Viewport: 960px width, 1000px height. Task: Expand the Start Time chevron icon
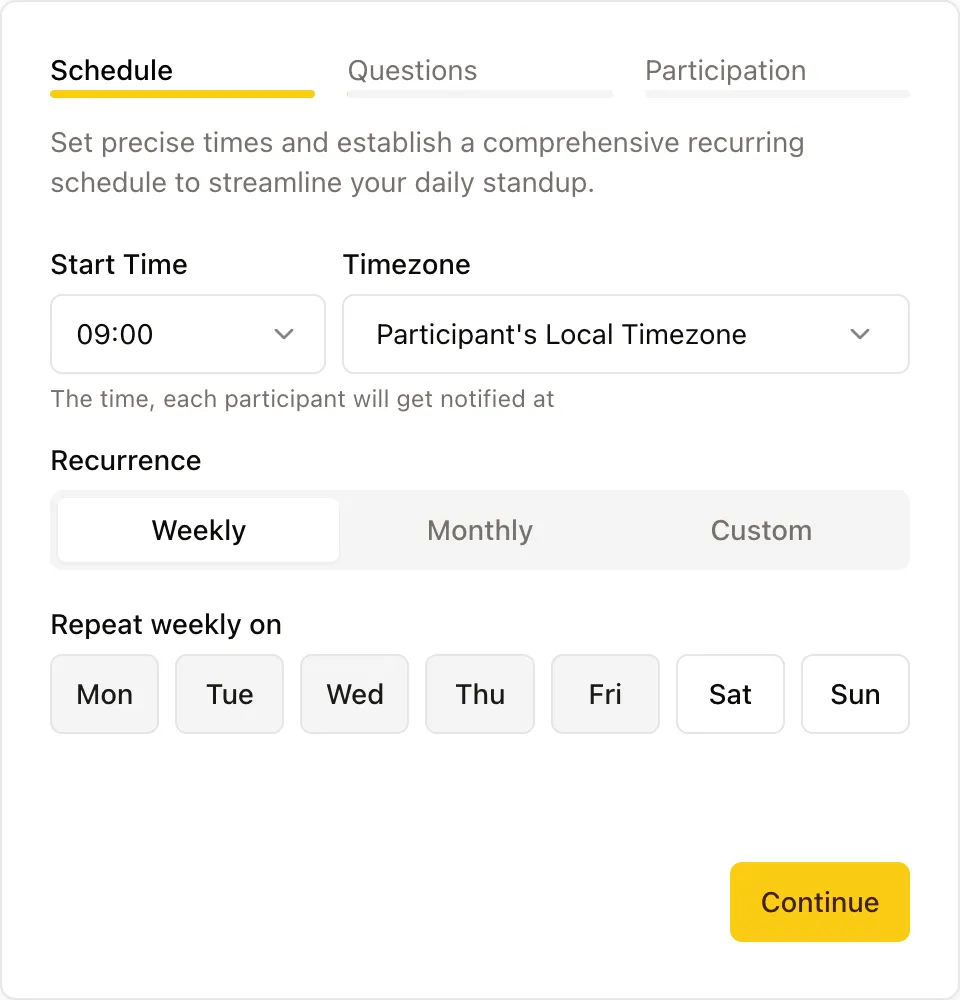click(283, 334)
